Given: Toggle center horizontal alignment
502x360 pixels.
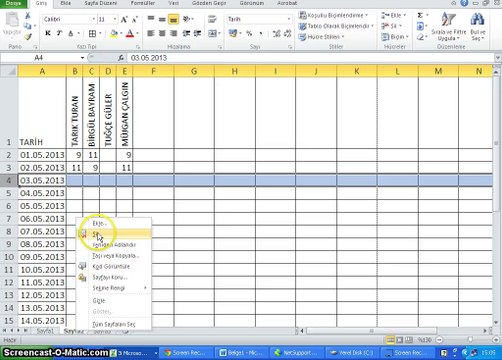Looking at the screenshot, I should (162, 33).
